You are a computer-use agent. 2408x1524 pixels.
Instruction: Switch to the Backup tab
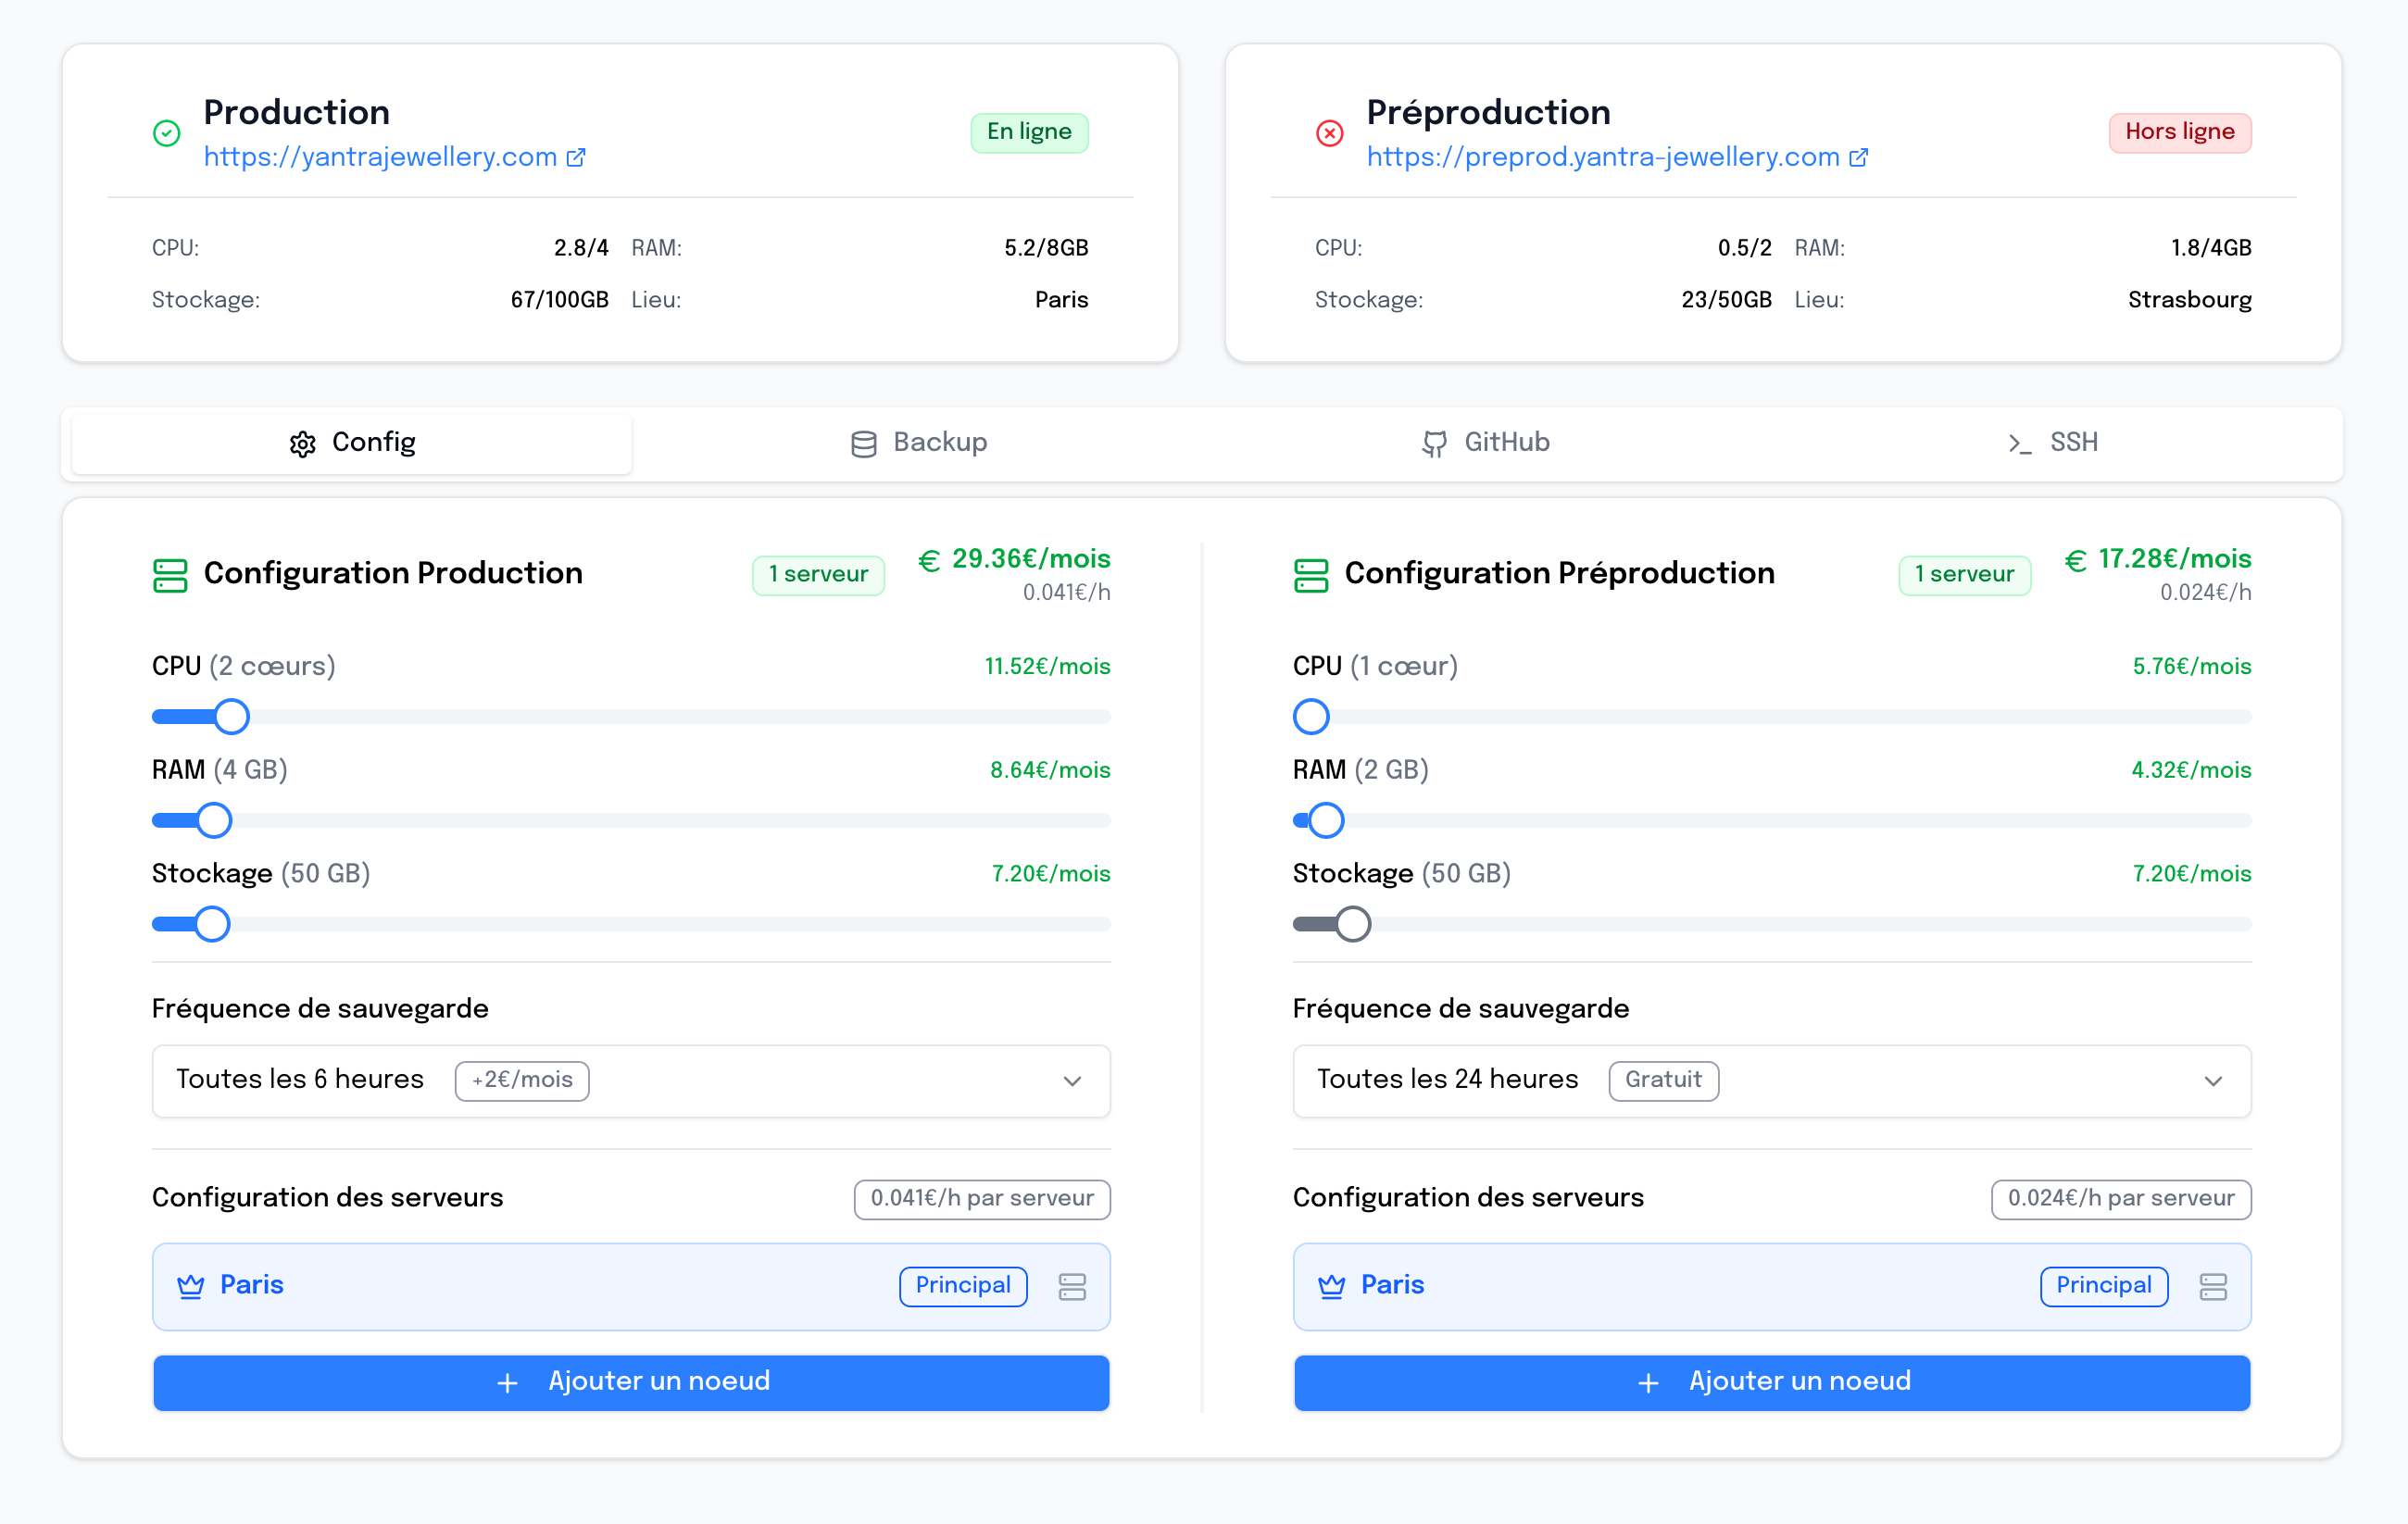919,443
